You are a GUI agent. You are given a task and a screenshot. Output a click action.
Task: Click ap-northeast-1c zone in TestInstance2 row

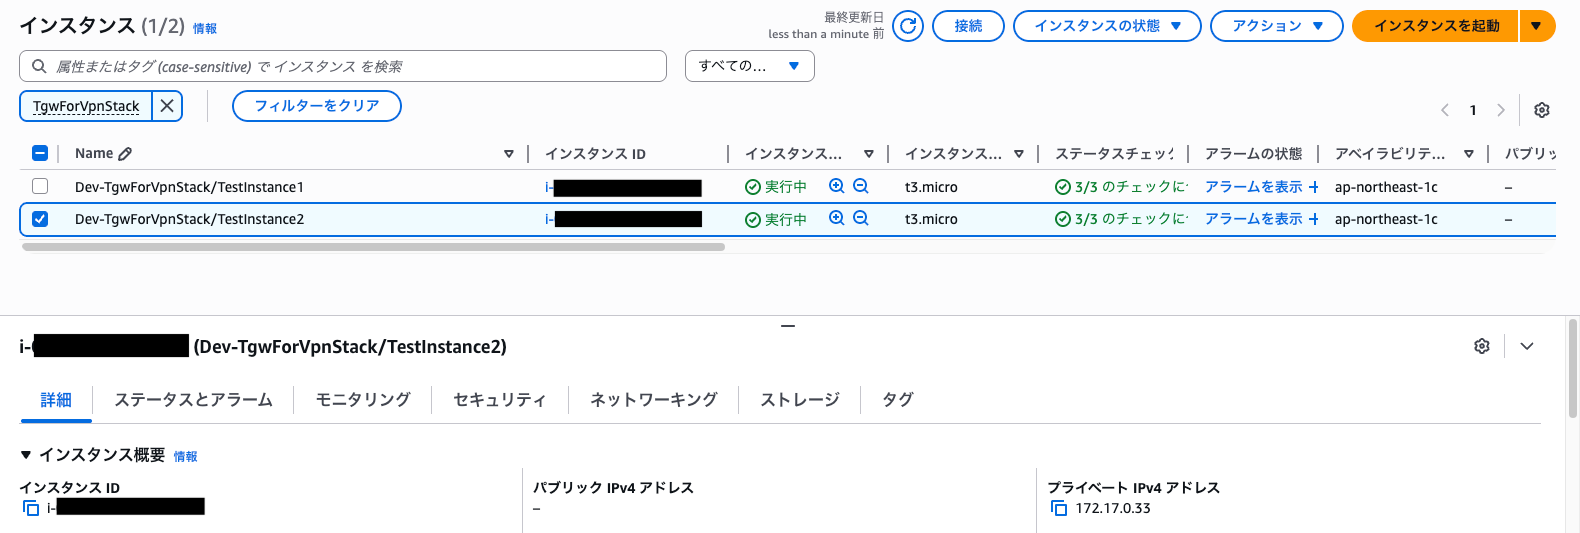(x=1386, y=219)
